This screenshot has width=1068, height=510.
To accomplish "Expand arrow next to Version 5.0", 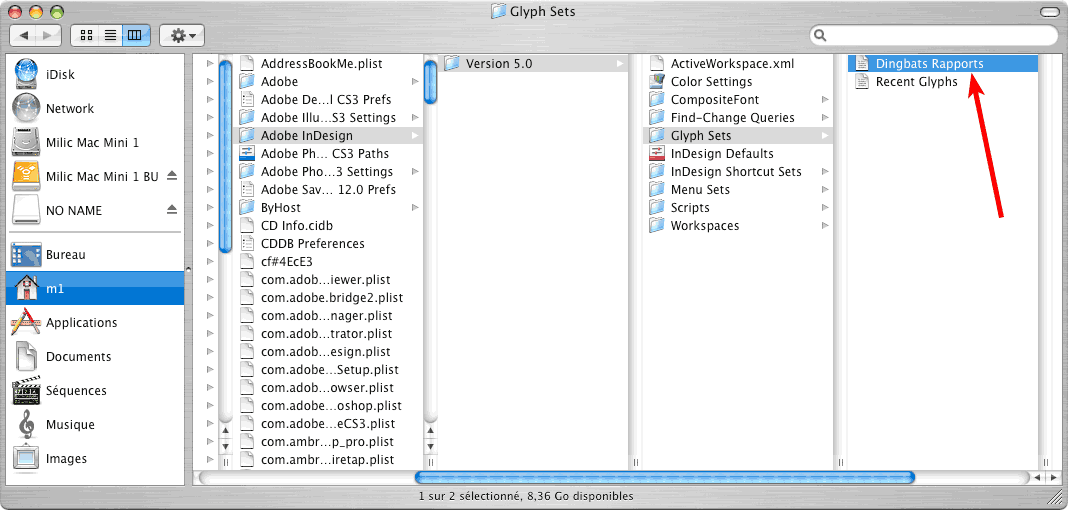I will coord(620,63).
